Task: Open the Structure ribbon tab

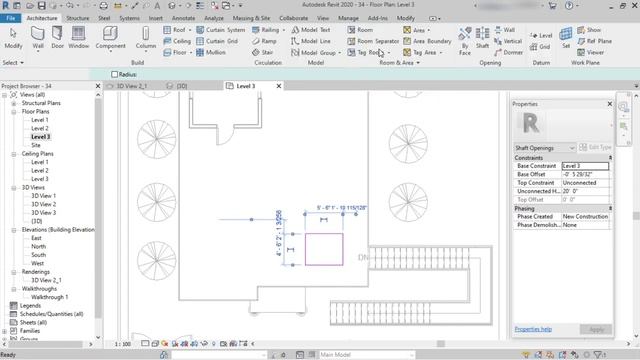Action: [x=78, y=18]
